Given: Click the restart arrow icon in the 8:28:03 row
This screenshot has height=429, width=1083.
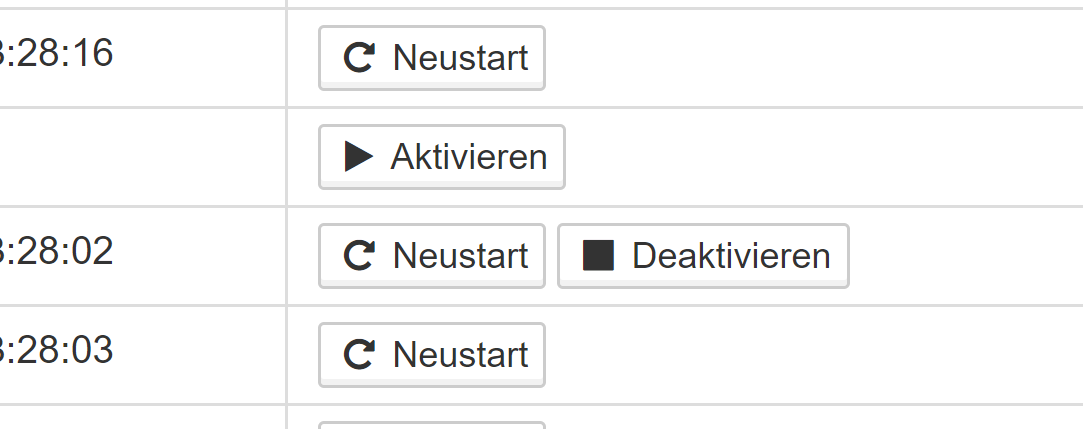Looking at the screenshot, I should point(359,354).
